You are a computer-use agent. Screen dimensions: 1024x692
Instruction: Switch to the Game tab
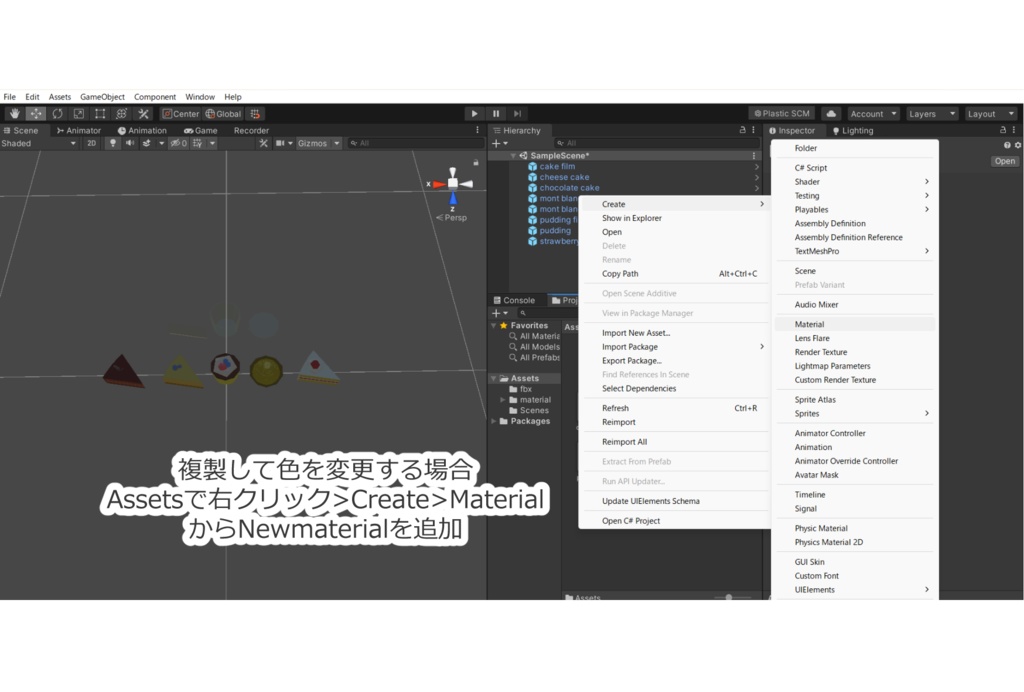coord(200,131)
